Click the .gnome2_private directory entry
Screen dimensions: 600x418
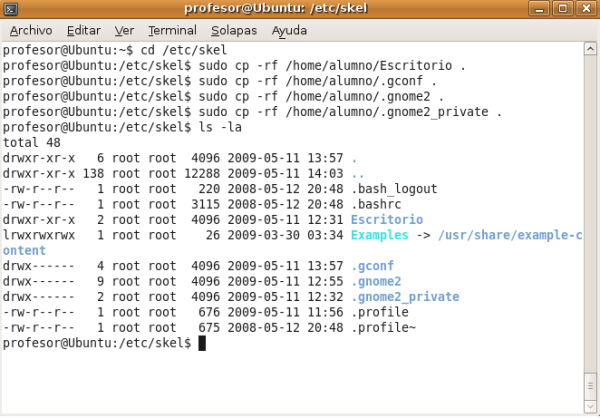(x=405, y=297)
